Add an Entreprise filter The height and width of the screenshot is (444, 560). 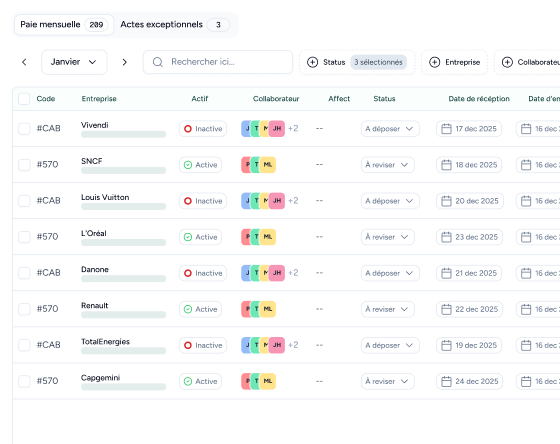tap(454, 62)
